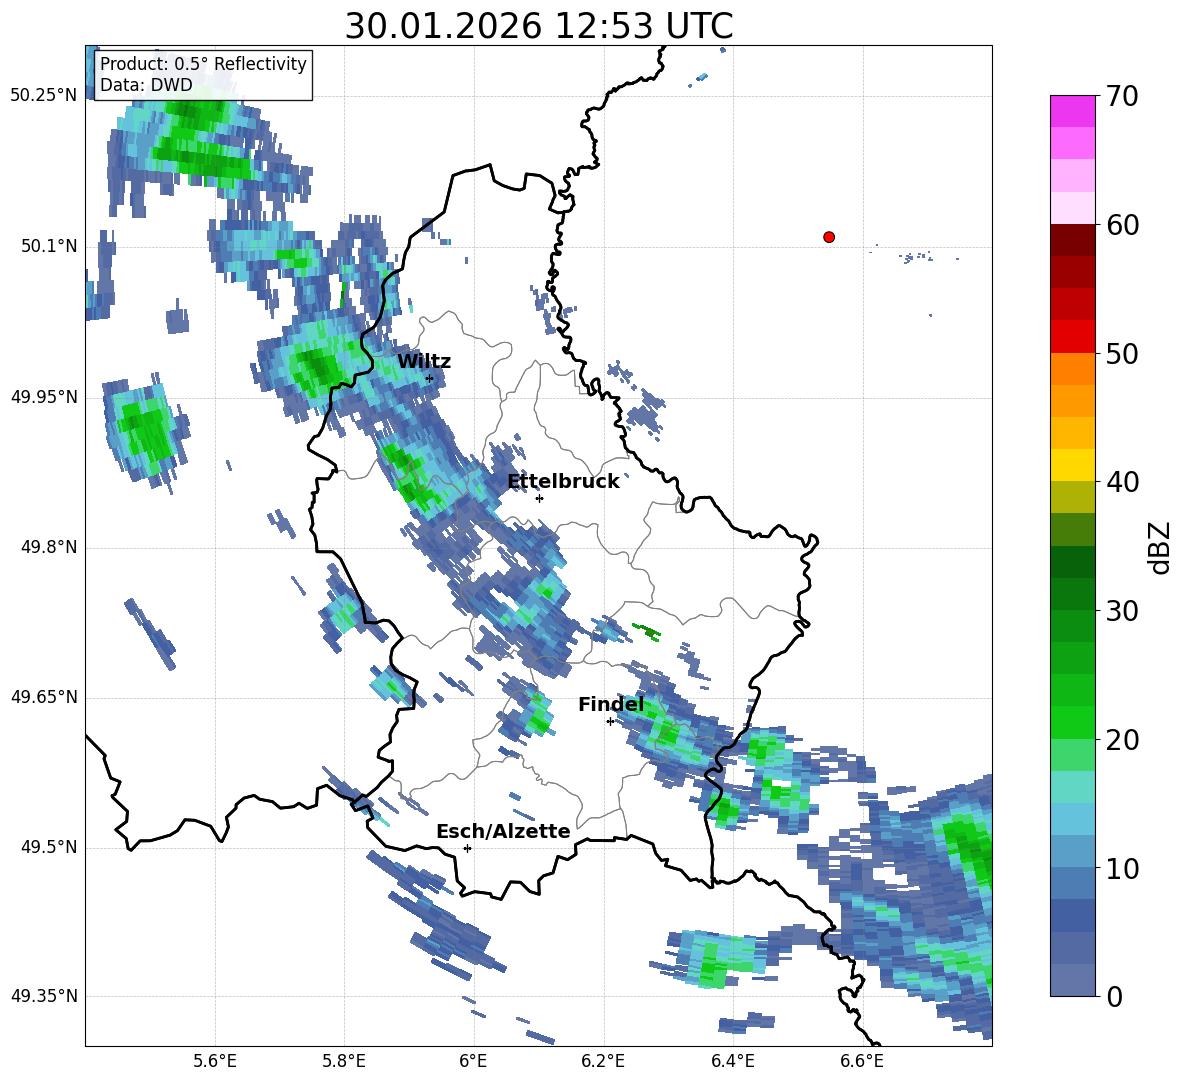Click the Ettelbruck station cross marker
This screenshot has width=1184, height=1081.
pyautogui.click(x=539, y=498)
